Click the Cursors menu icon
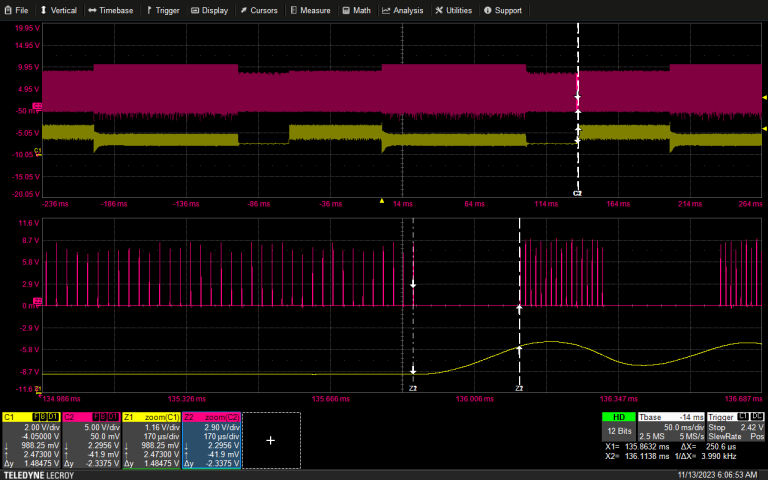The image size is (768, 480). click(244, 10)
